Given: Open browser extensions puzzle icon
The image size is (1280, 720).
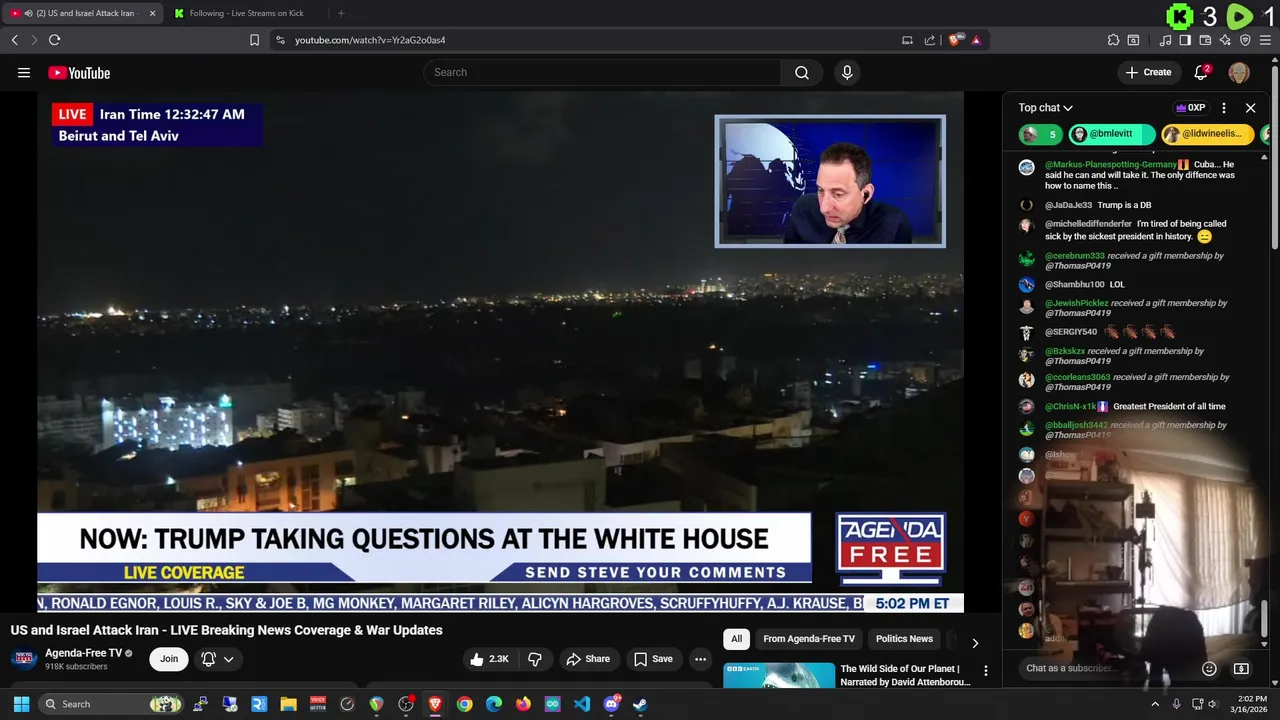Looking at the screenshot, I should [1113, 40].
